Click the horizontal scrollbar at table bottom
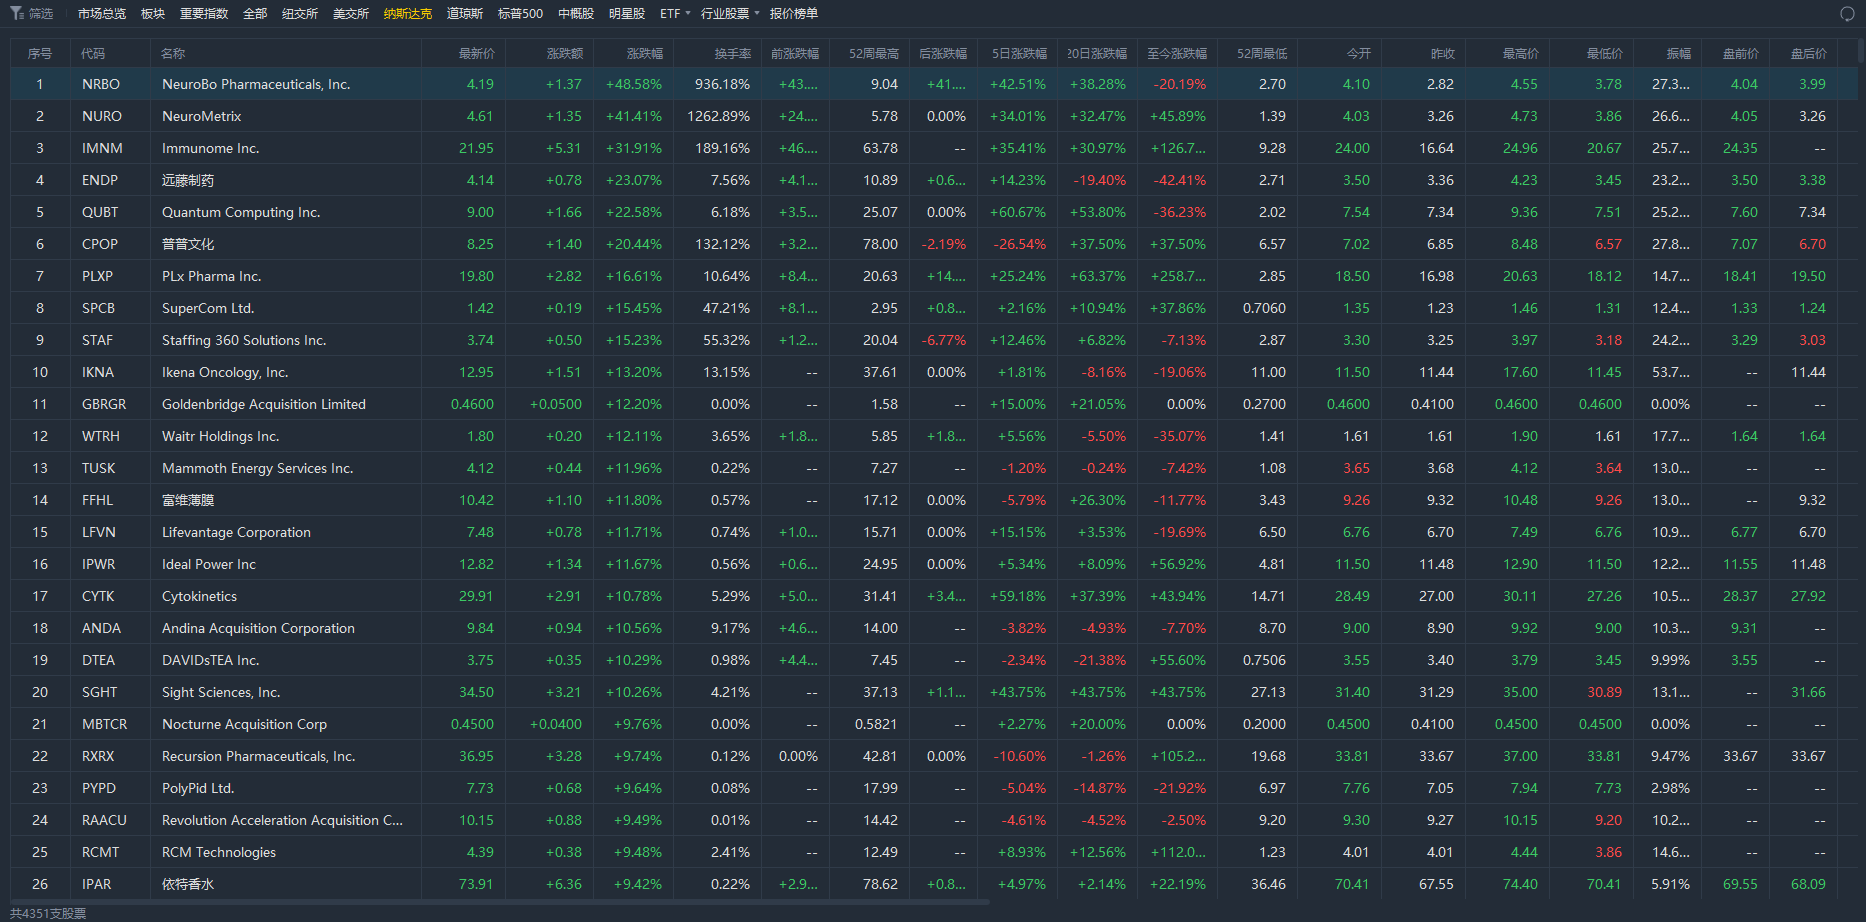This screenshot has width=1866, height=922. point(500,902)
